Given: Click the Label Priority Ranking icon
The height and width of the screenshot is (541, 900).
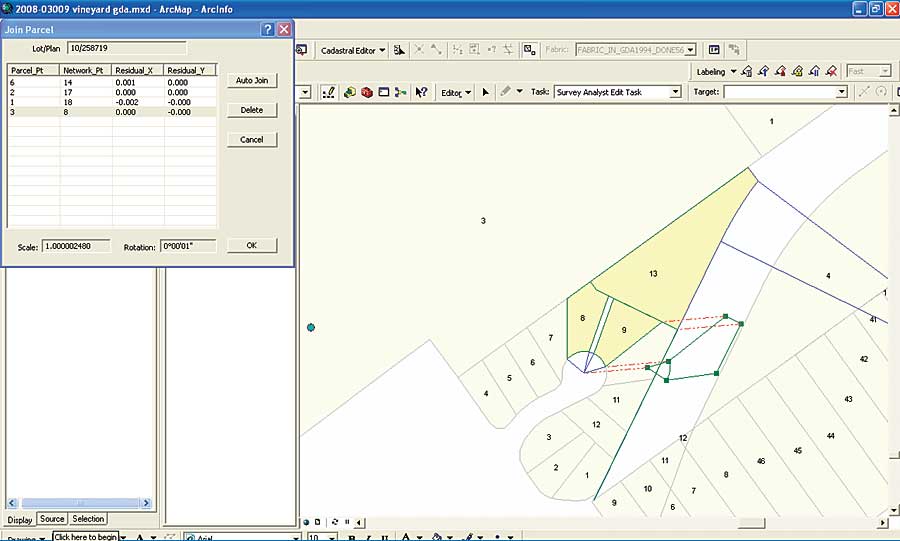Looking at the screenshot, I should [x=763, y=72].
